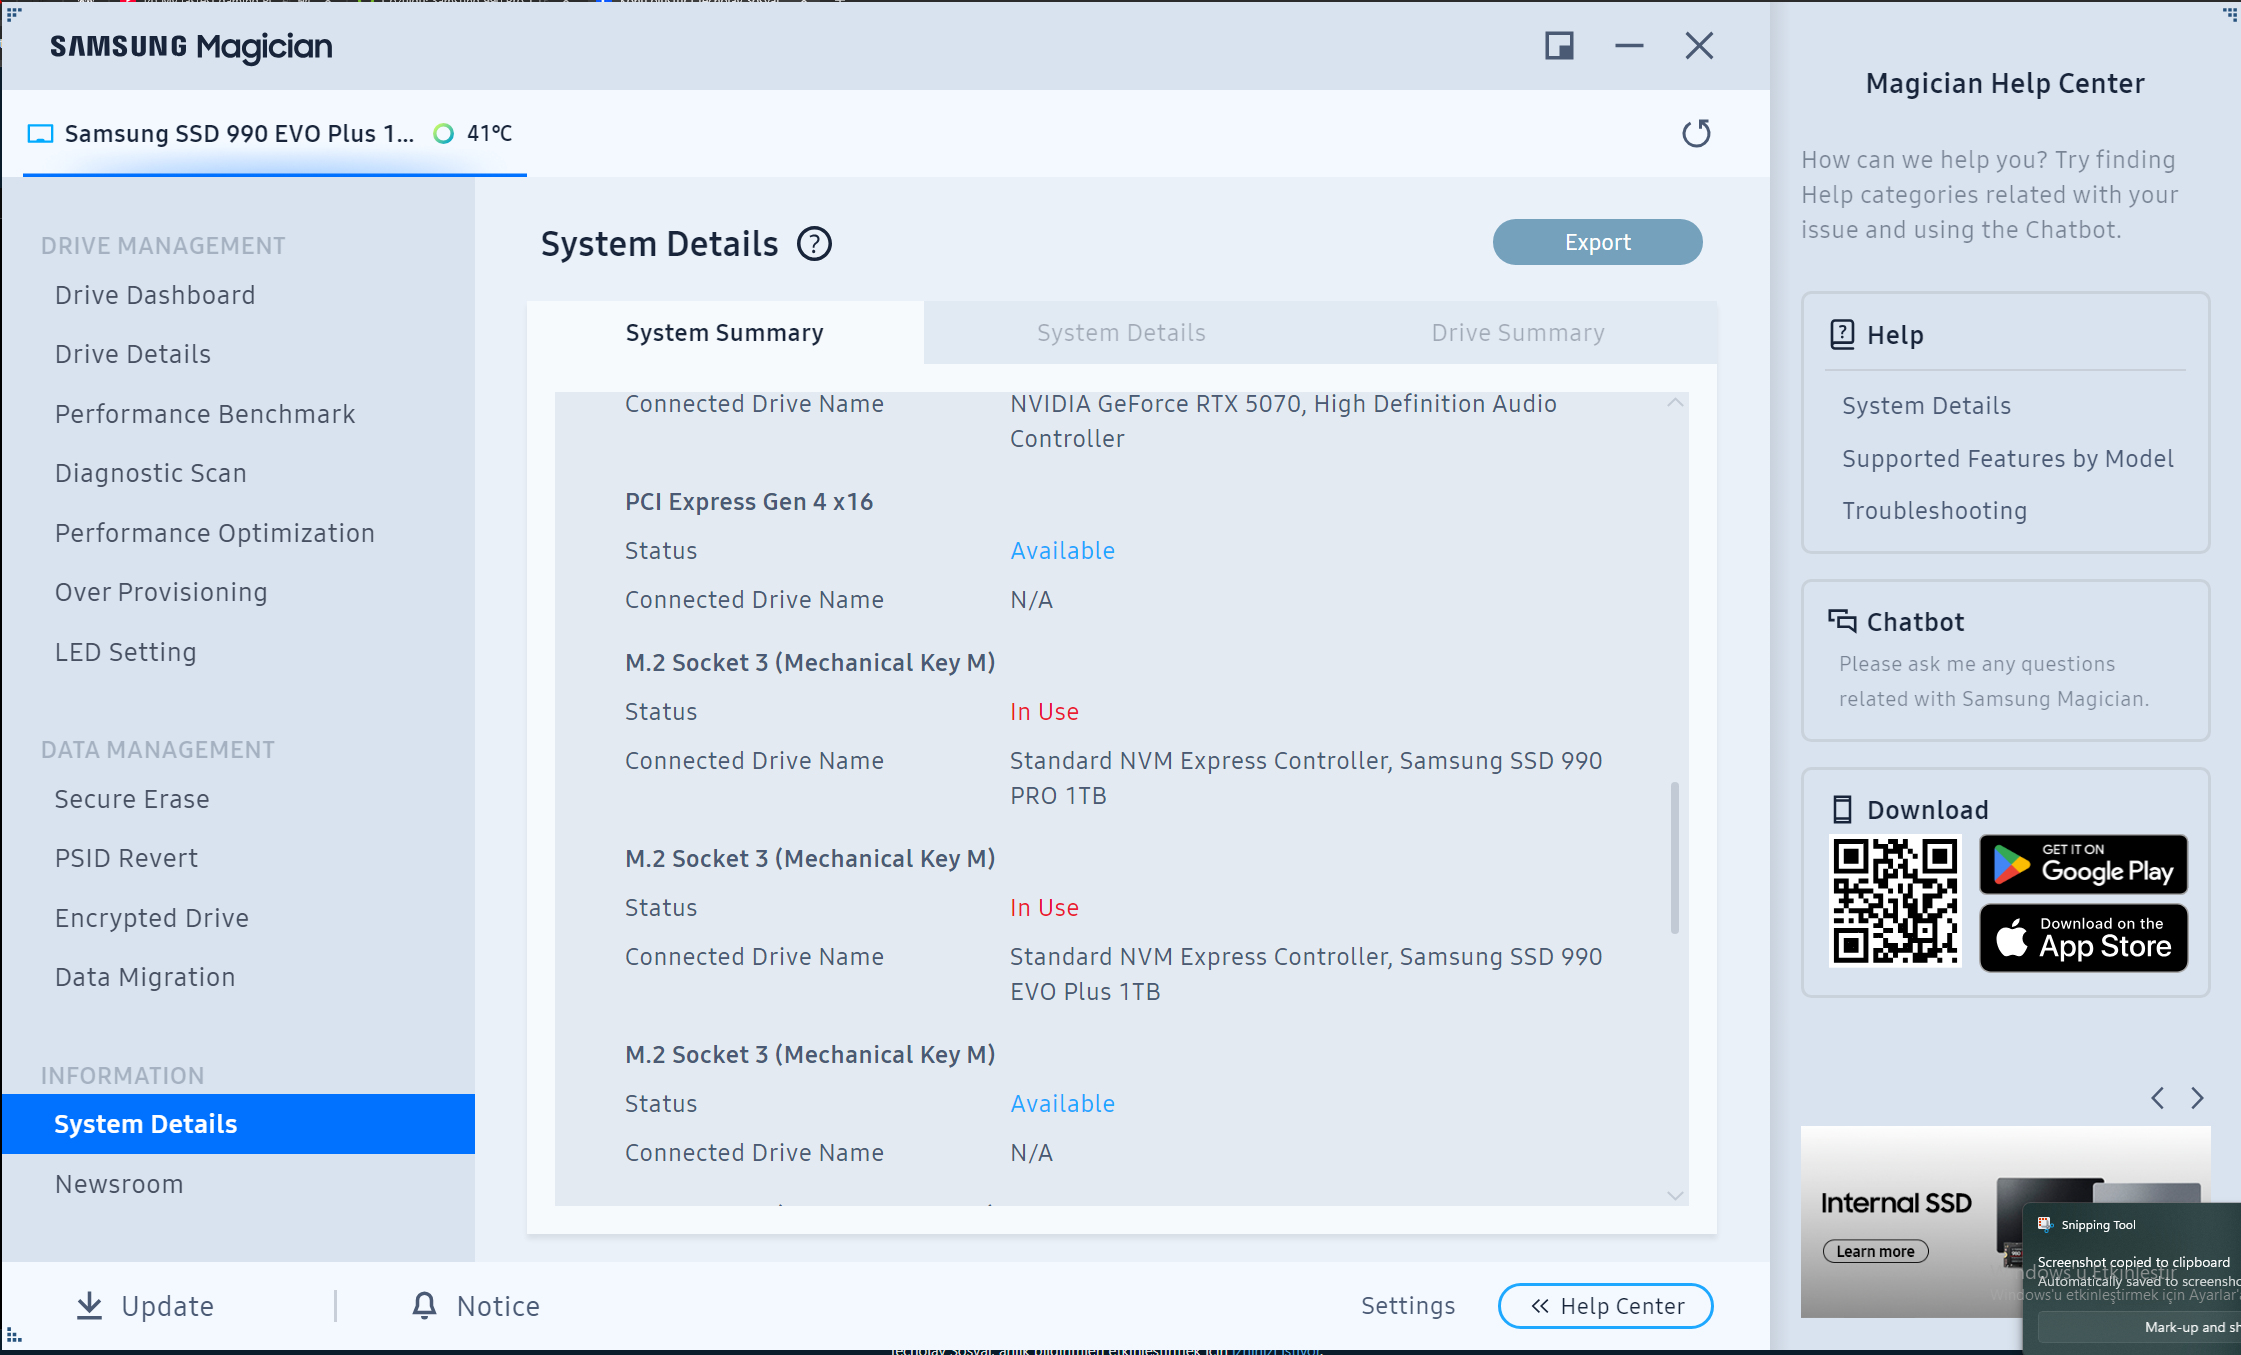Open Drive Details in the sidebar
This screenshot has width=2241, height=1355.
(x=133, y=354)
